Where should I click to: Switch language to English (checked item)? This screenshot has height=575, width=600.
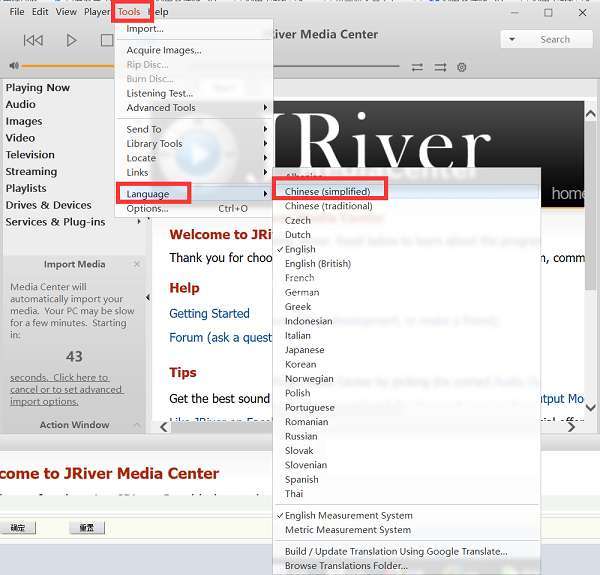pos(406,249)
